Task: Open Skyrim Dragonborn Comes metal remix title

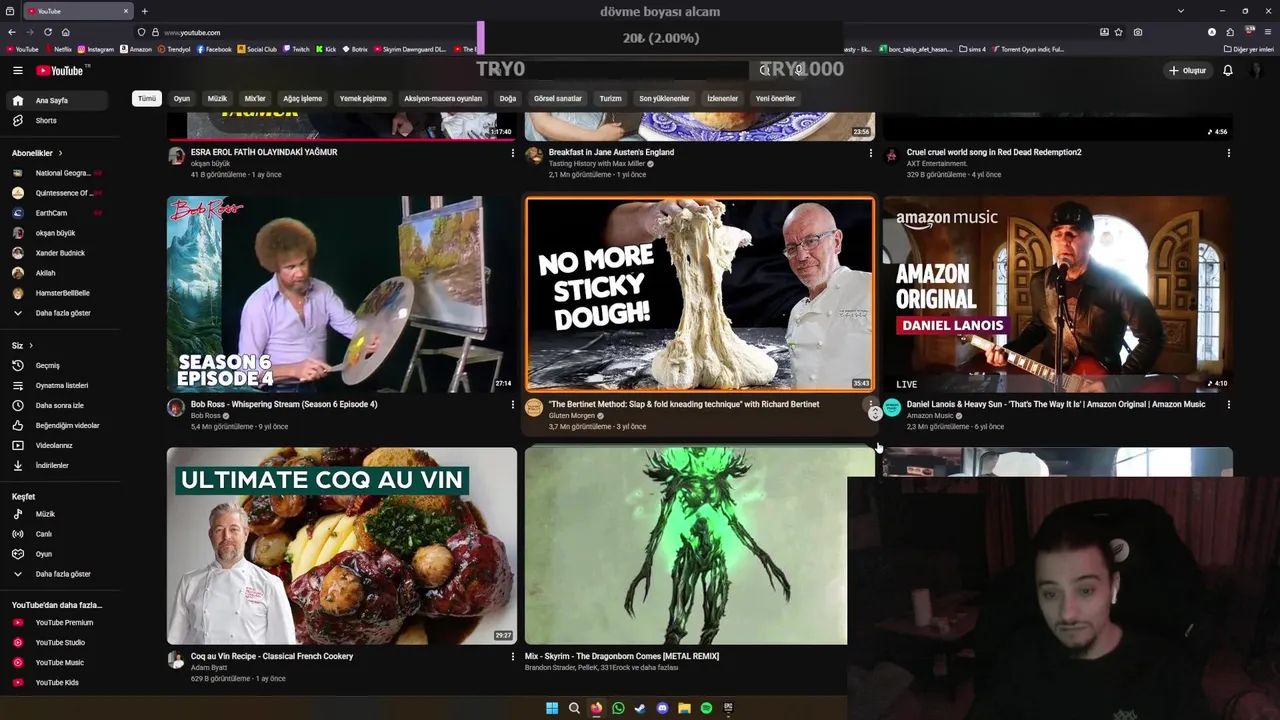Action: pos(622,657)
